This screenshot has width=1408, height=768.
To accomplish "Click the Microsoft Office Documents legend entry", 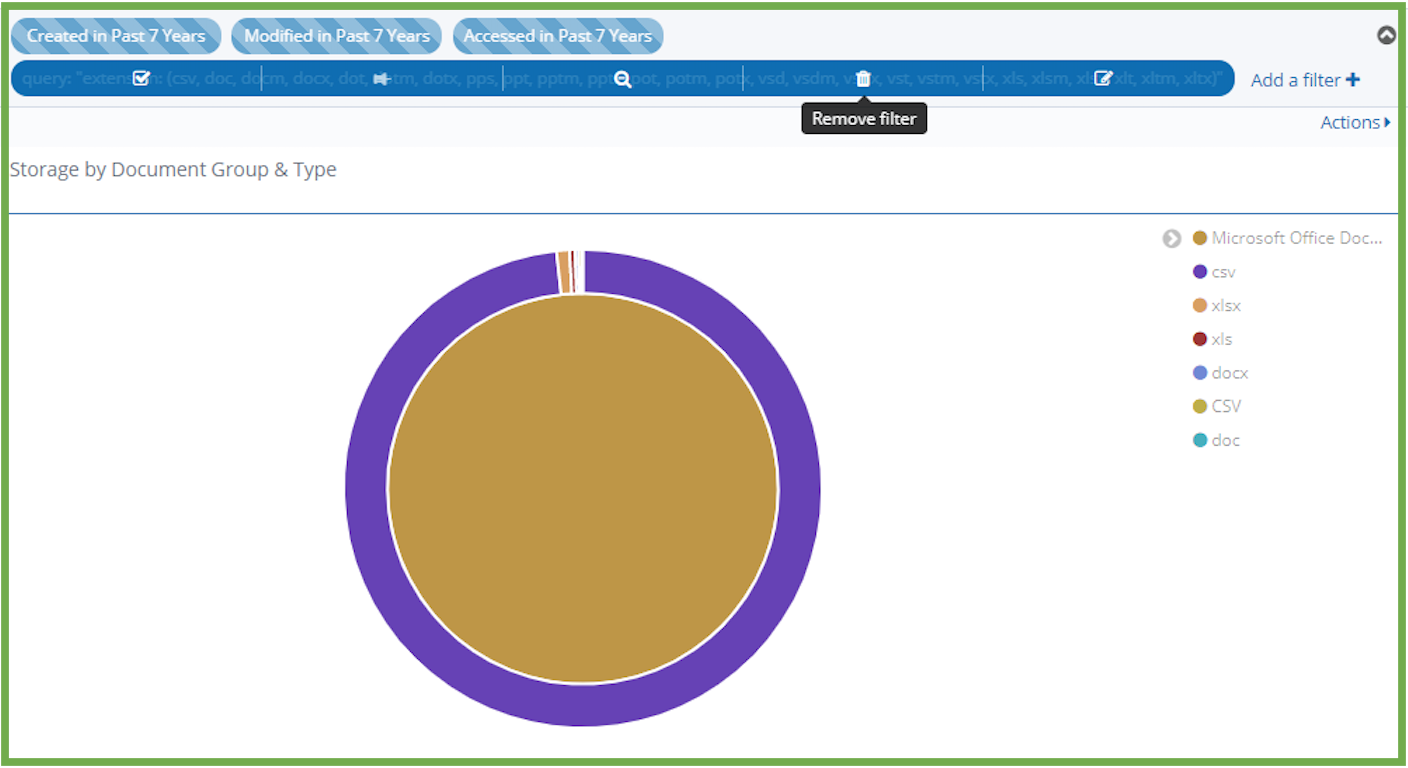I will click(1296, 238).
